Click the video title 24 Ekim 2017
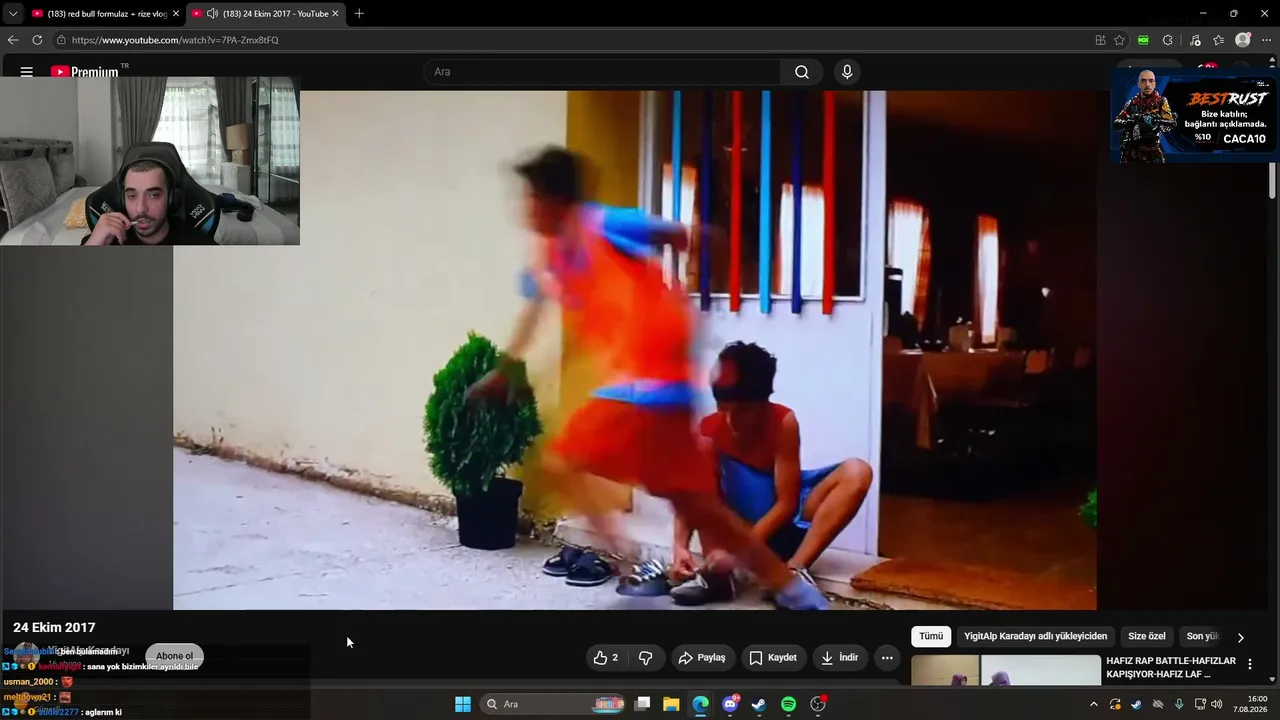The image size is (1280, 720). 54,627
